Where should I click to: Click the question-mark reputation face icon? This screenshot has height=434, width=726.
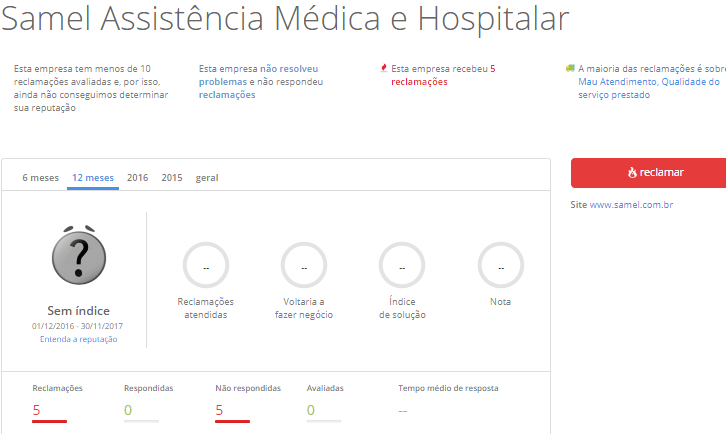(x=79, y=255)
